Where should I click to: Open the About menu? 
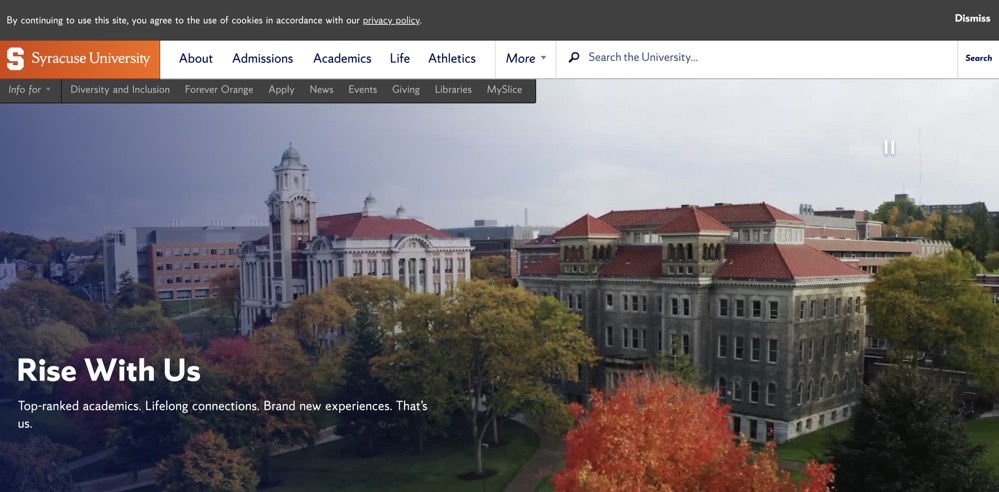coord(196,59)
